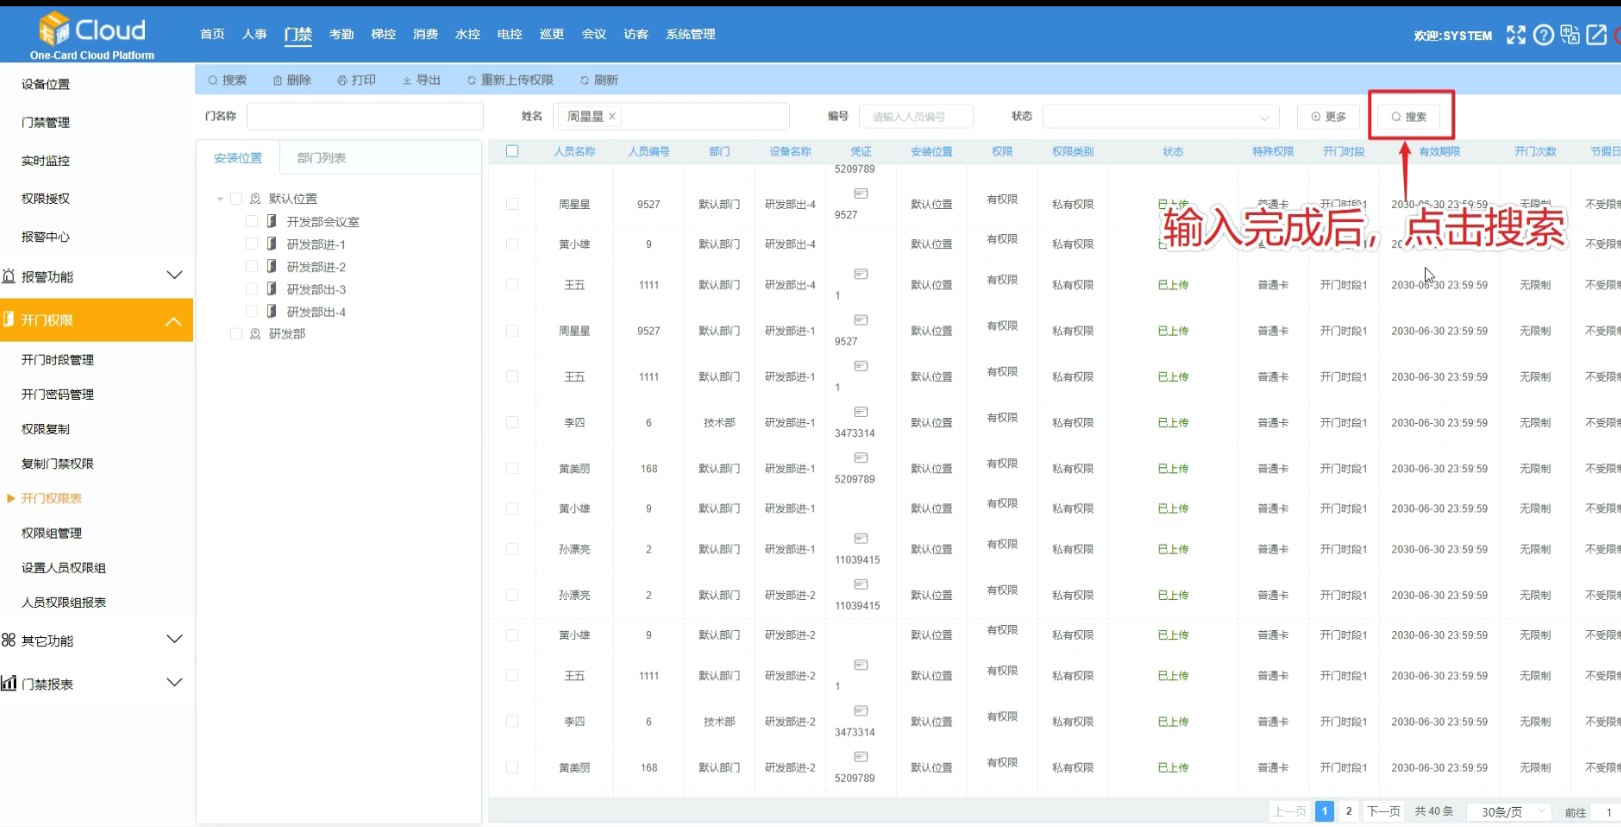This screenshot has height=827, width=1621.
Task: Open the 首页 top menu
Action: tap(212, 34)
